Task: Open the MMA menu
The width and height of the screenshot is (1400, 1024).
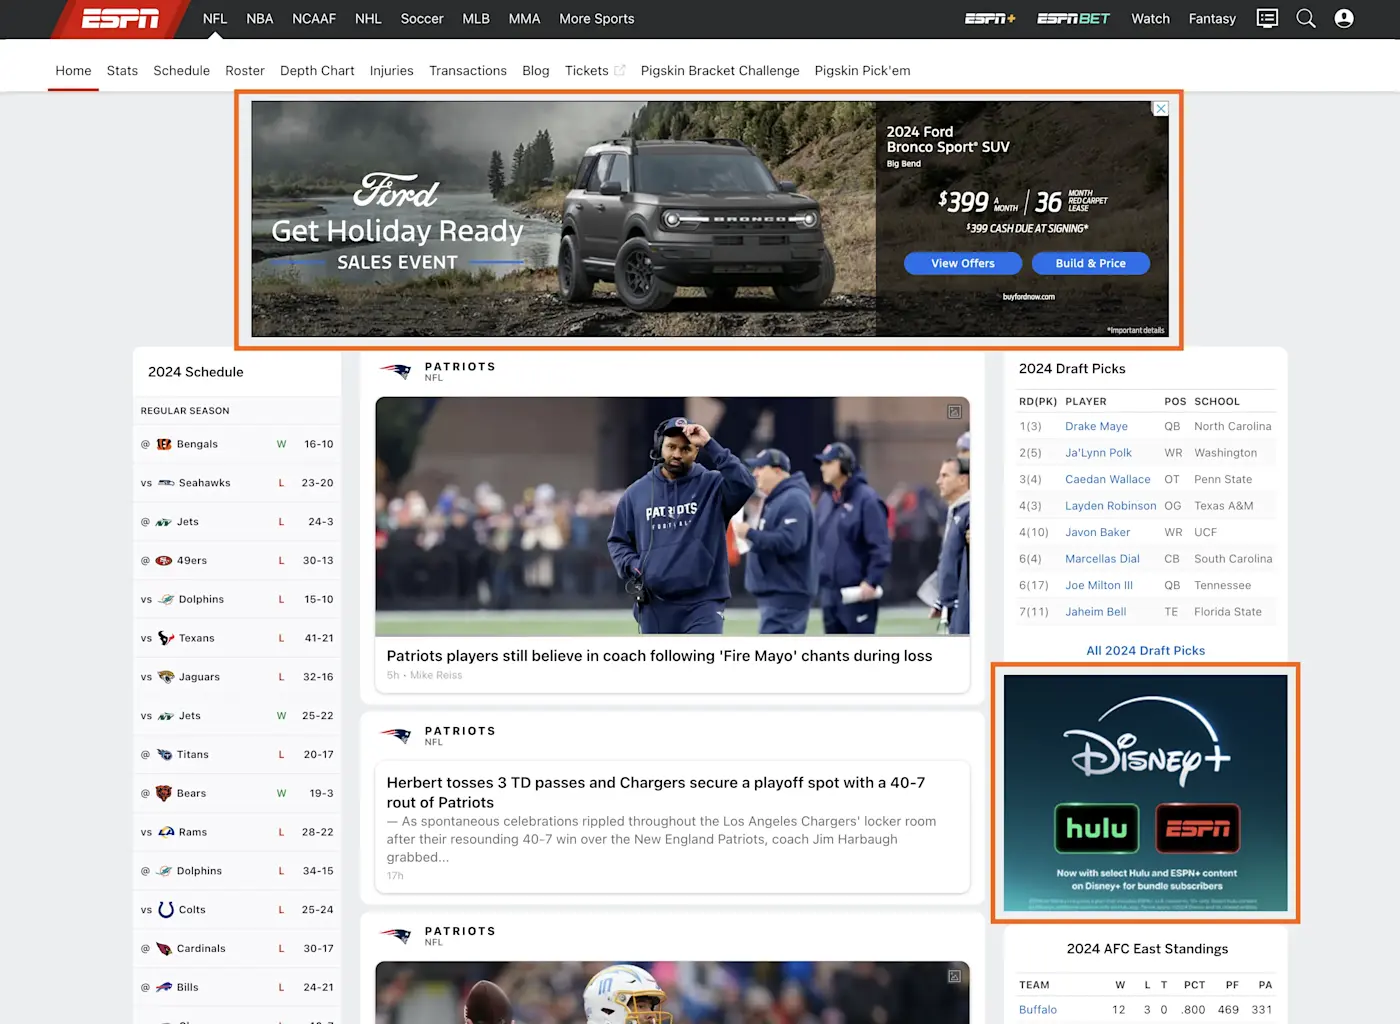Action: pyautogui.click(x=524, y=18)
